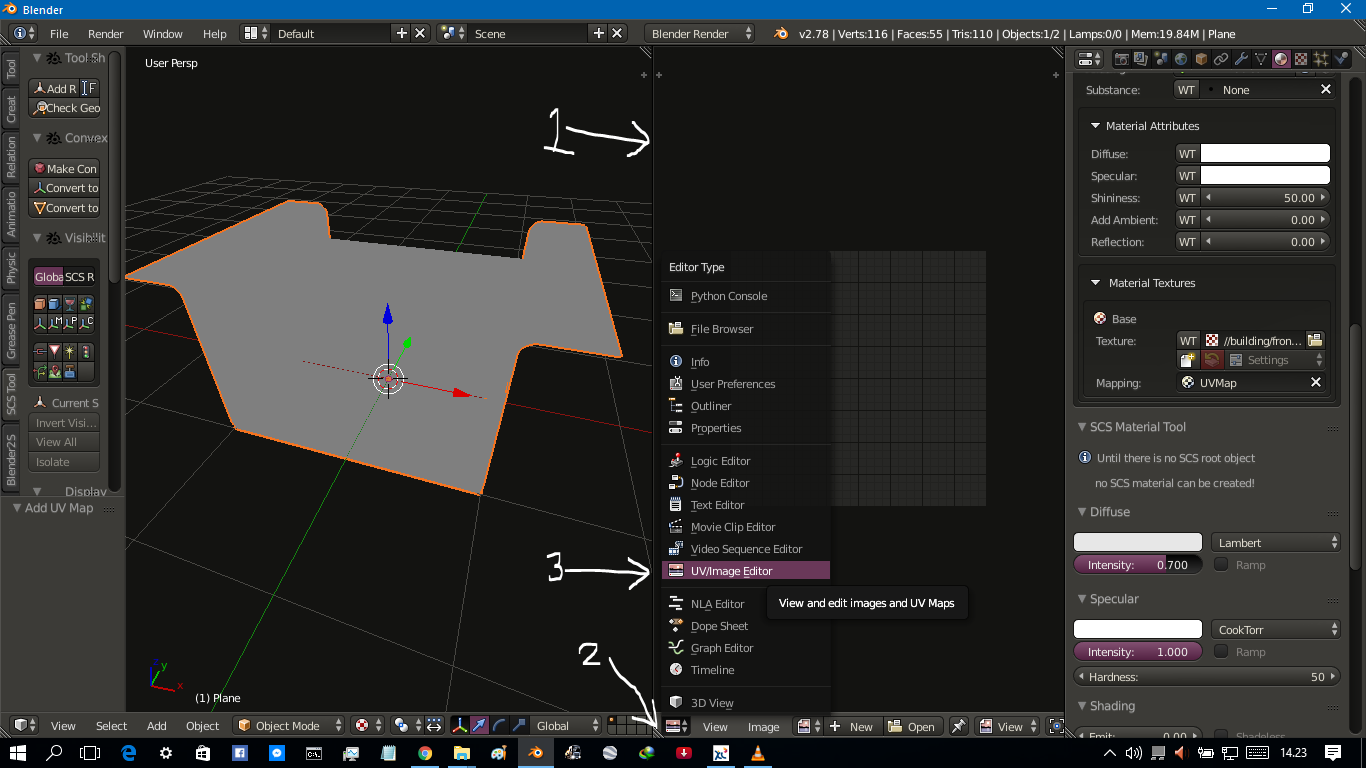This screenshot has height=768, width=1366.
Task: Open the Modifiers tab (wrench icon)
Action: (x=1242, y=58)
